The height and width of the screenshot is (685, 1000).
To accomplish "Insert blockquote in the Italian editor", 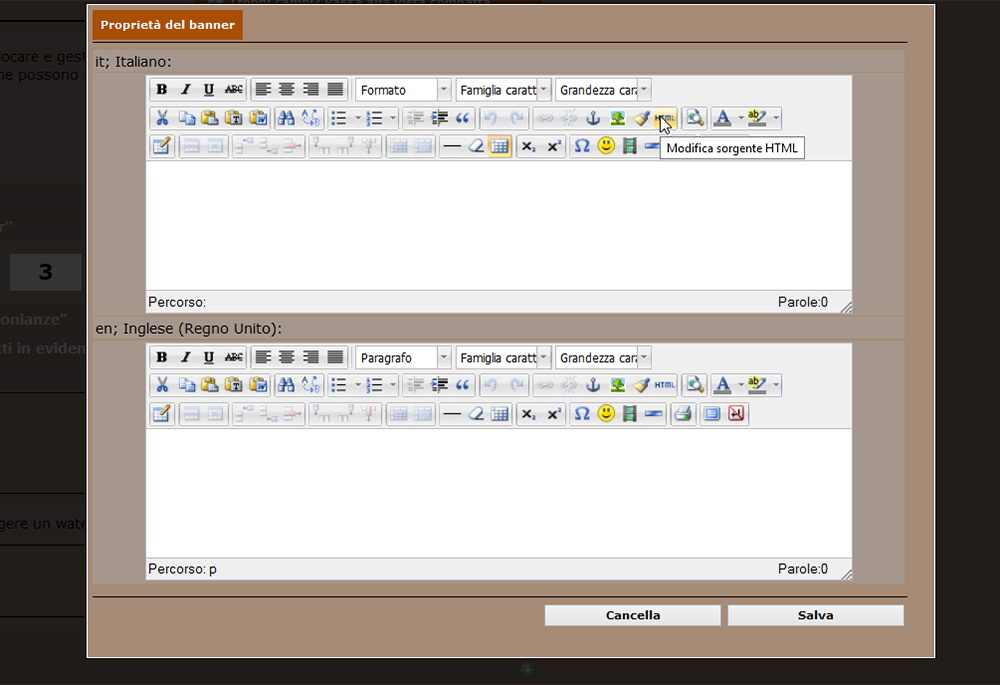I will click(x=462, y=118).
